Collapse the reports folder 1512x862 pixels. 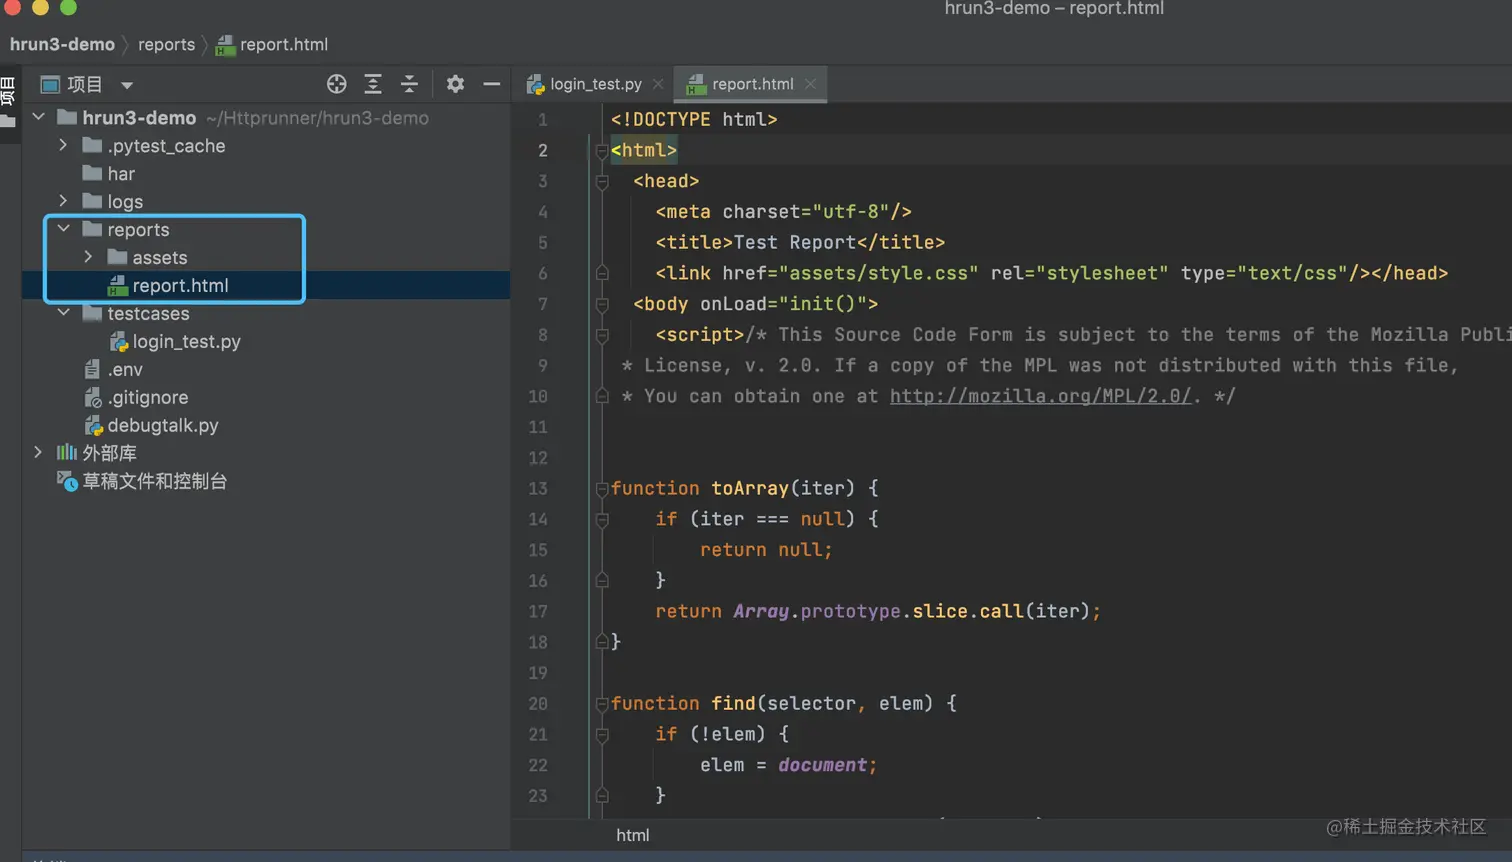[x=64, y=230]
